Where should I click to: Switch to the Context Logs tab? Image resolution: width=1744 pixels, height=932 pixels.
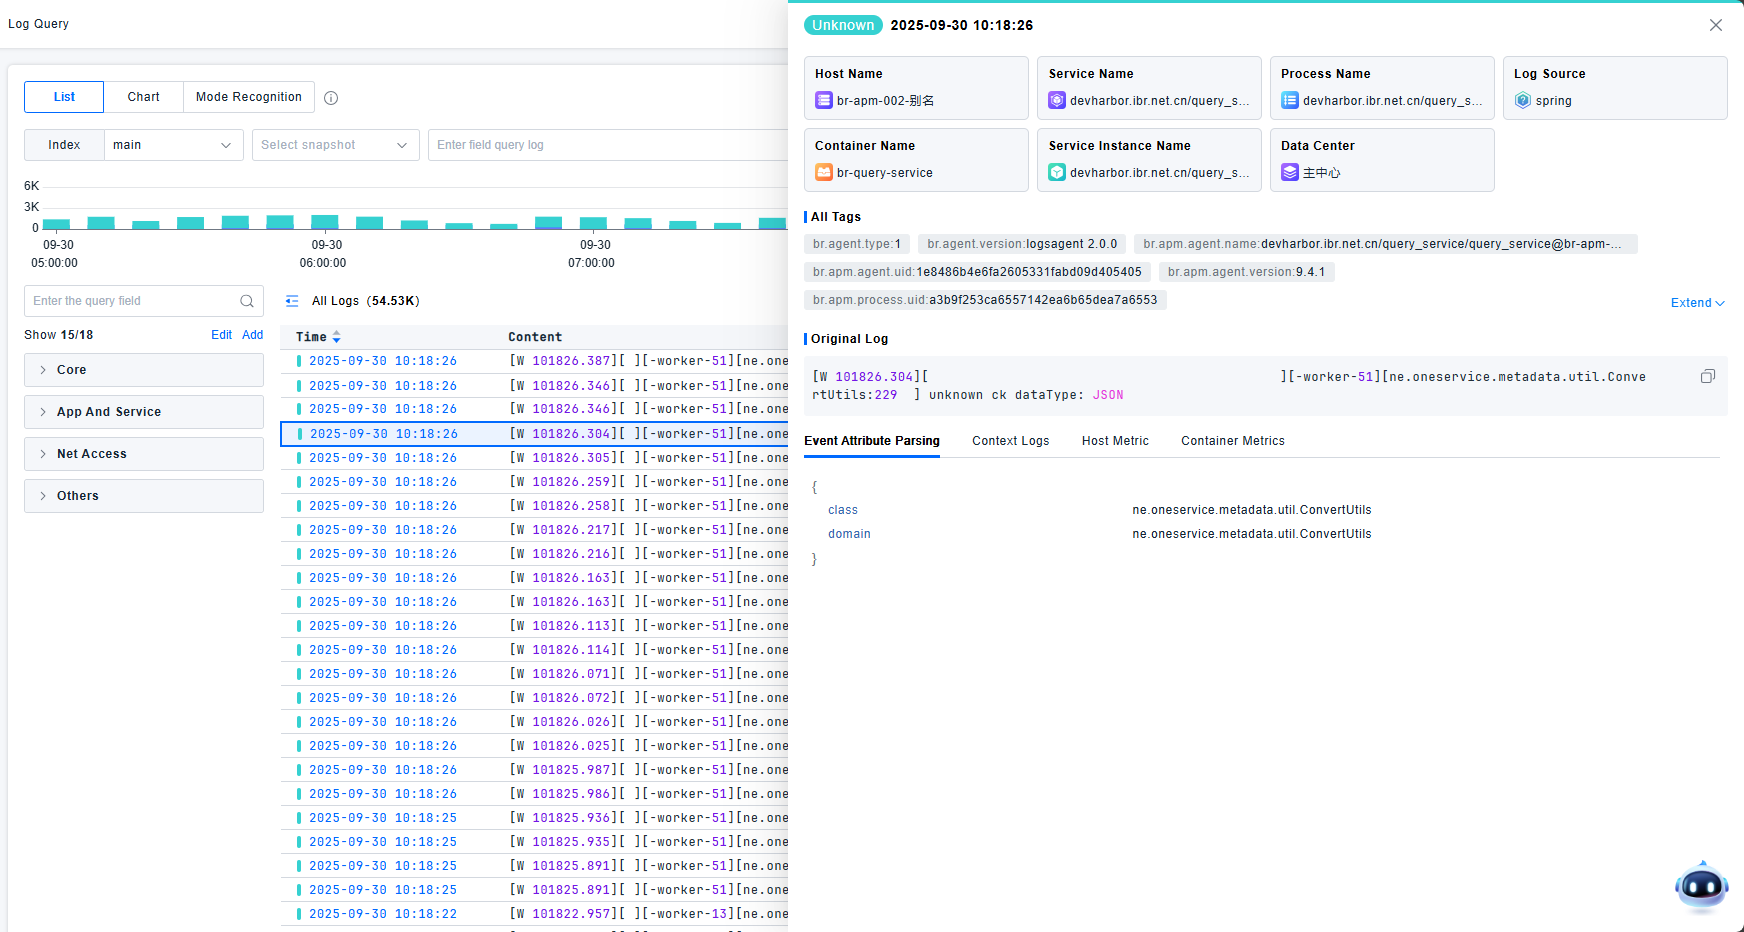click(1010, 441)
